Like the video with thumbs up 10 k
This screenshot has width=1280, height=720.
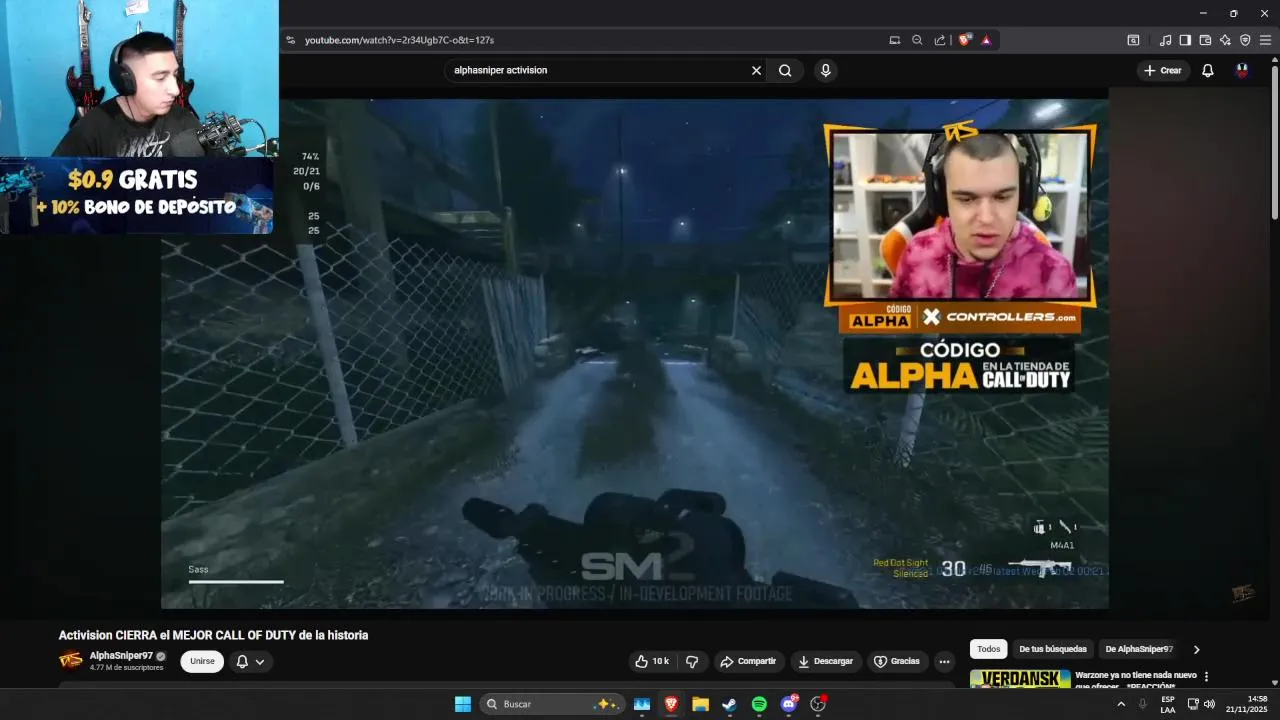[x=652, y=661]
